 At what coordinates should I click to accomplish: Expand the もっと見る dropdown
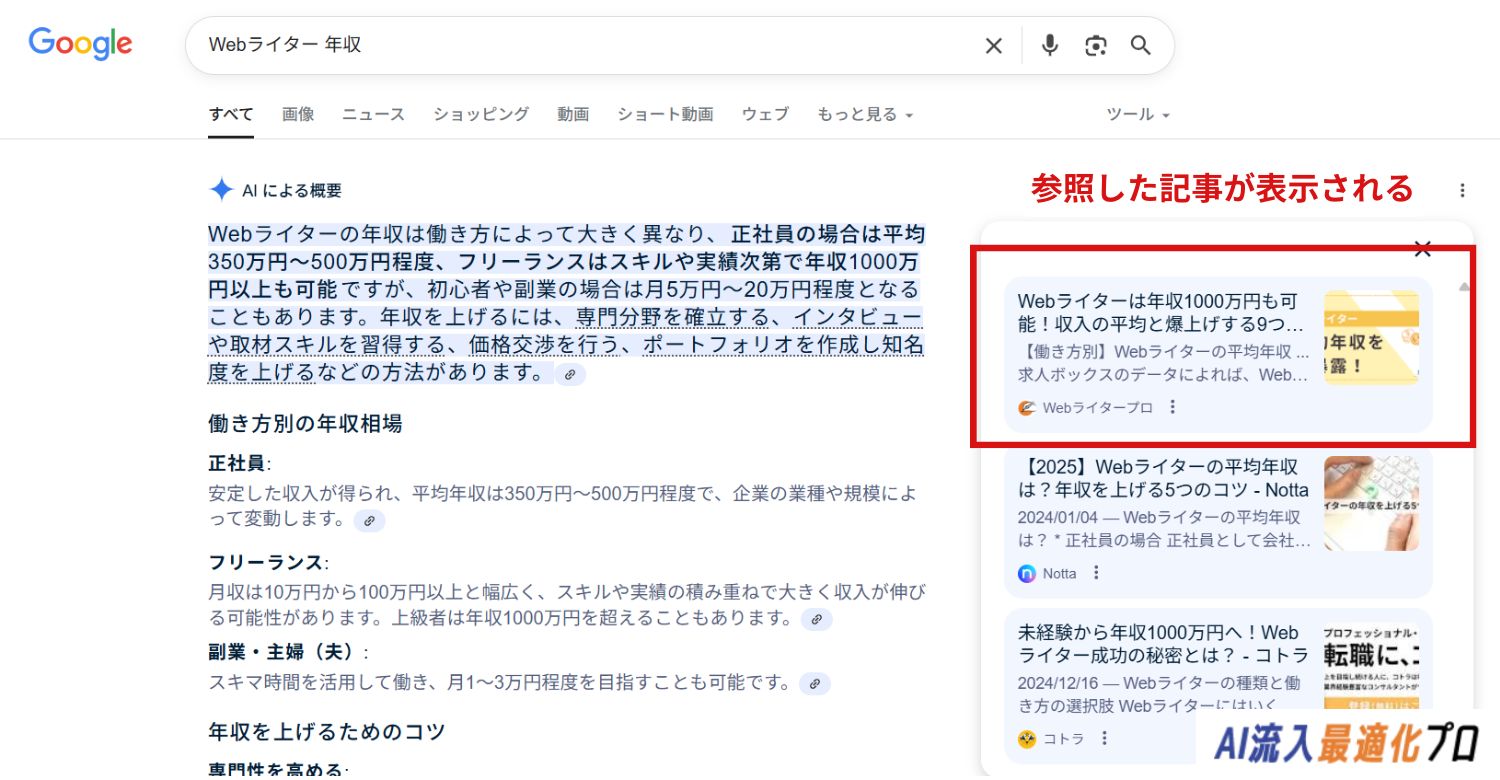click(x=864, y=115)
